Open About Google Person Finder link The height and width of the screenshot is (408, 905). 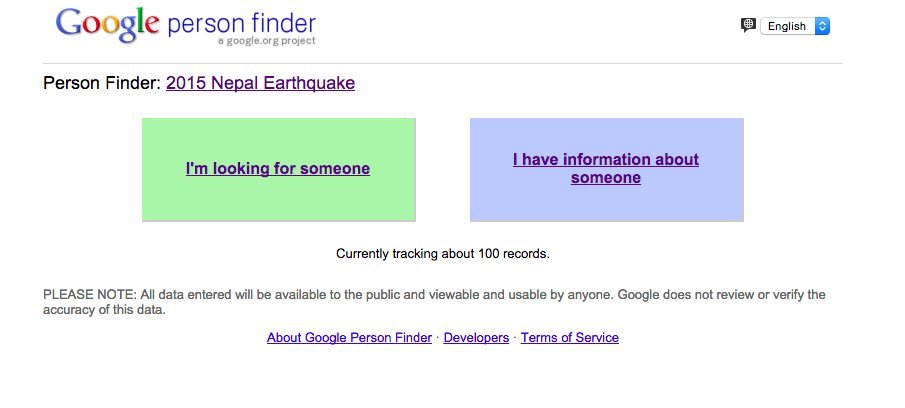pyautogui.click(x=349, y=338)
